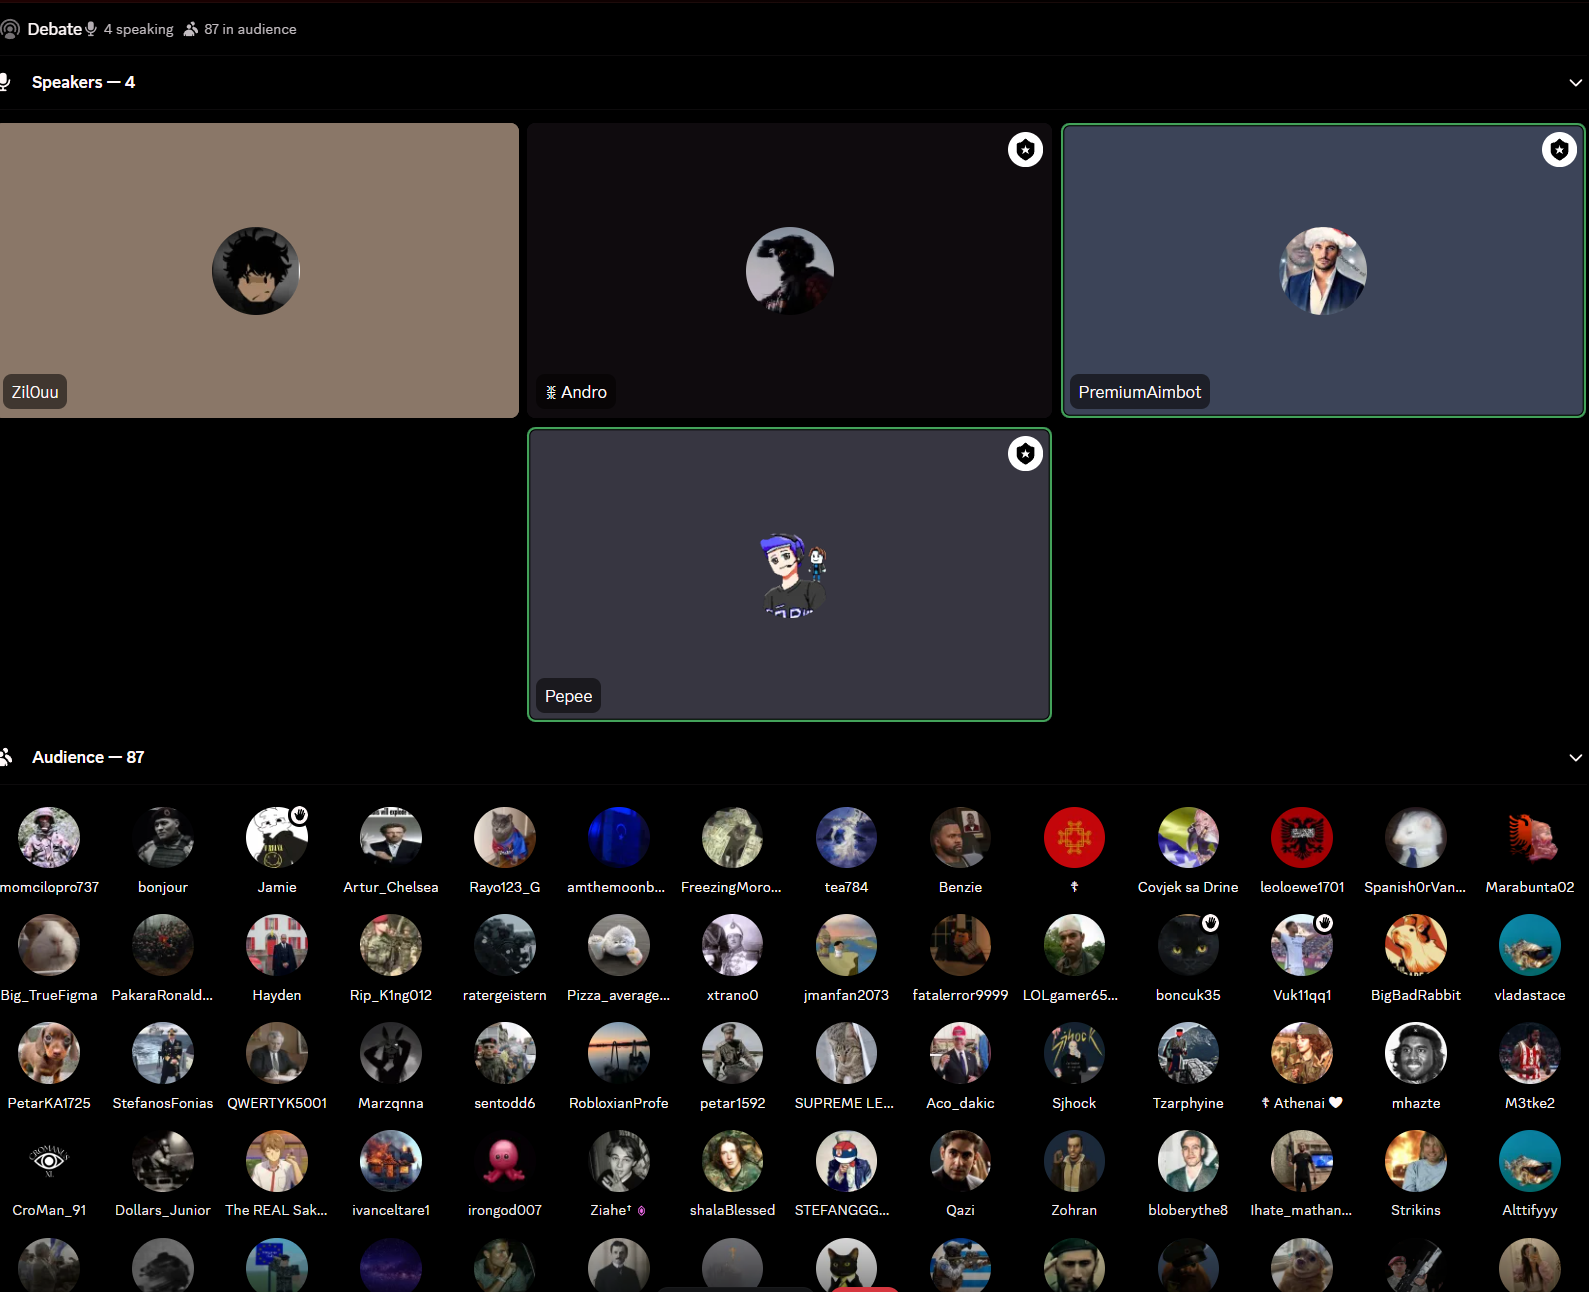The image size is (1589, 1292).
Task: Click irongod007's pink octopus avatar
Action: pos(504,1161)
